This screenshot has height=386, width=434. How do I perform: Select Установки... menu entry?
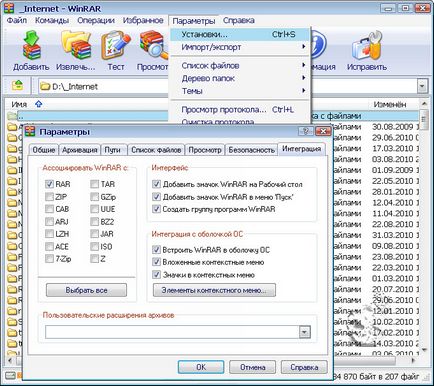240,34
